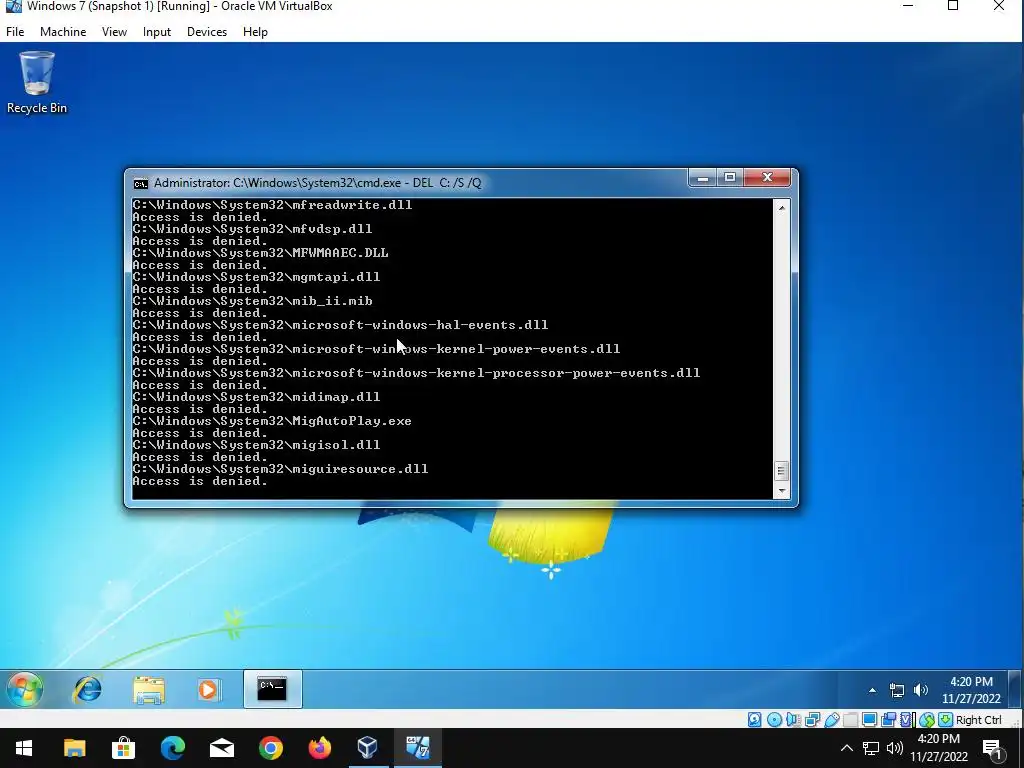The height and width of the screenshot is (768, 1024).
Task: Click the cmd window system menu icon
Action: [x=140, y=183]
